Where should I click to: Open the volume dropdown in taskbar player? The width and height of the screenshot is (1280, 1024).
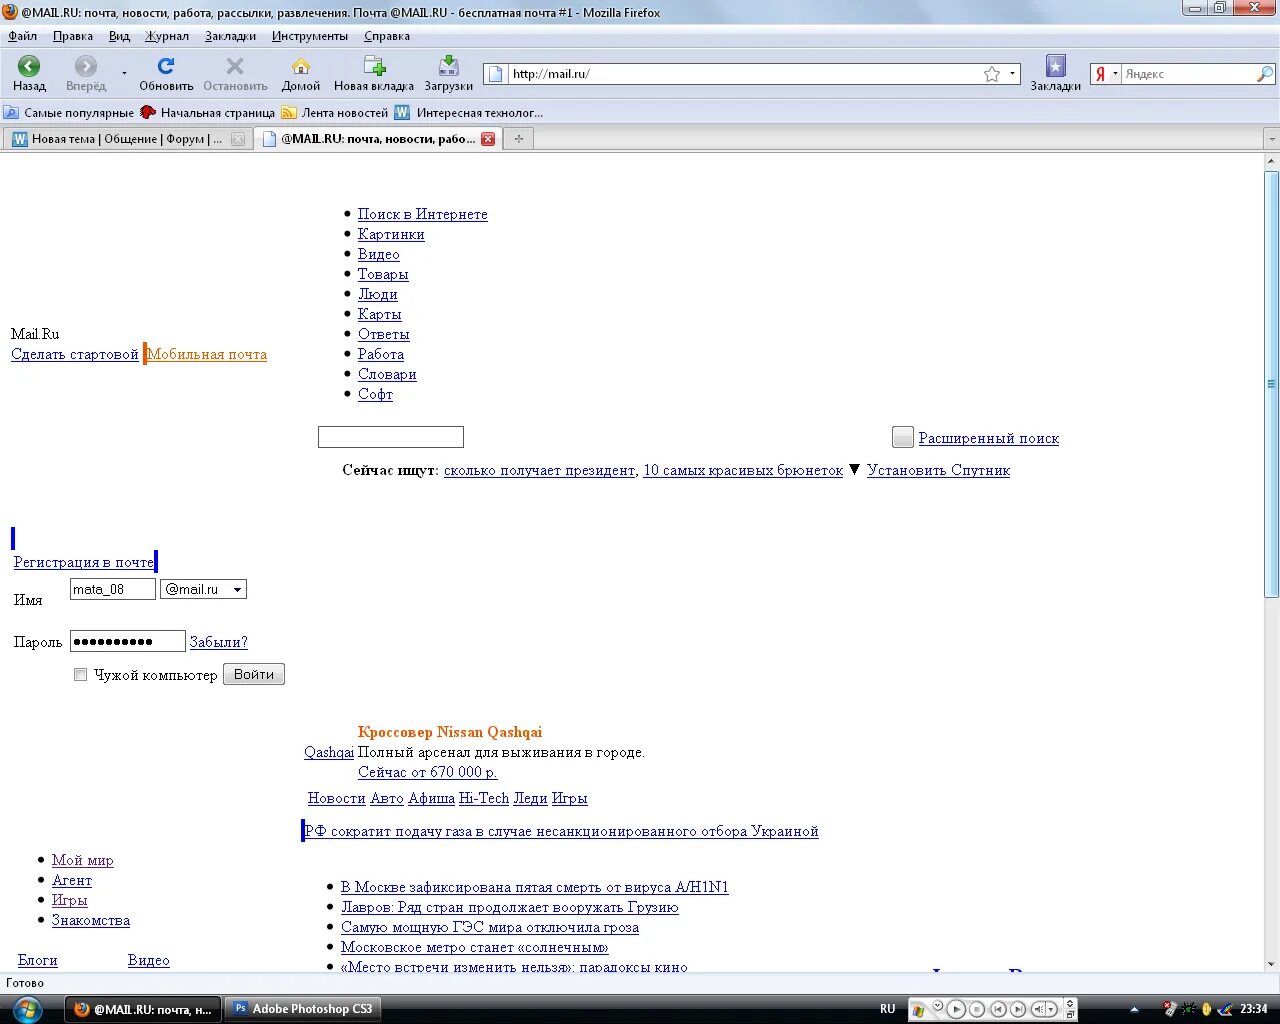click(x=1052, y=1009)
